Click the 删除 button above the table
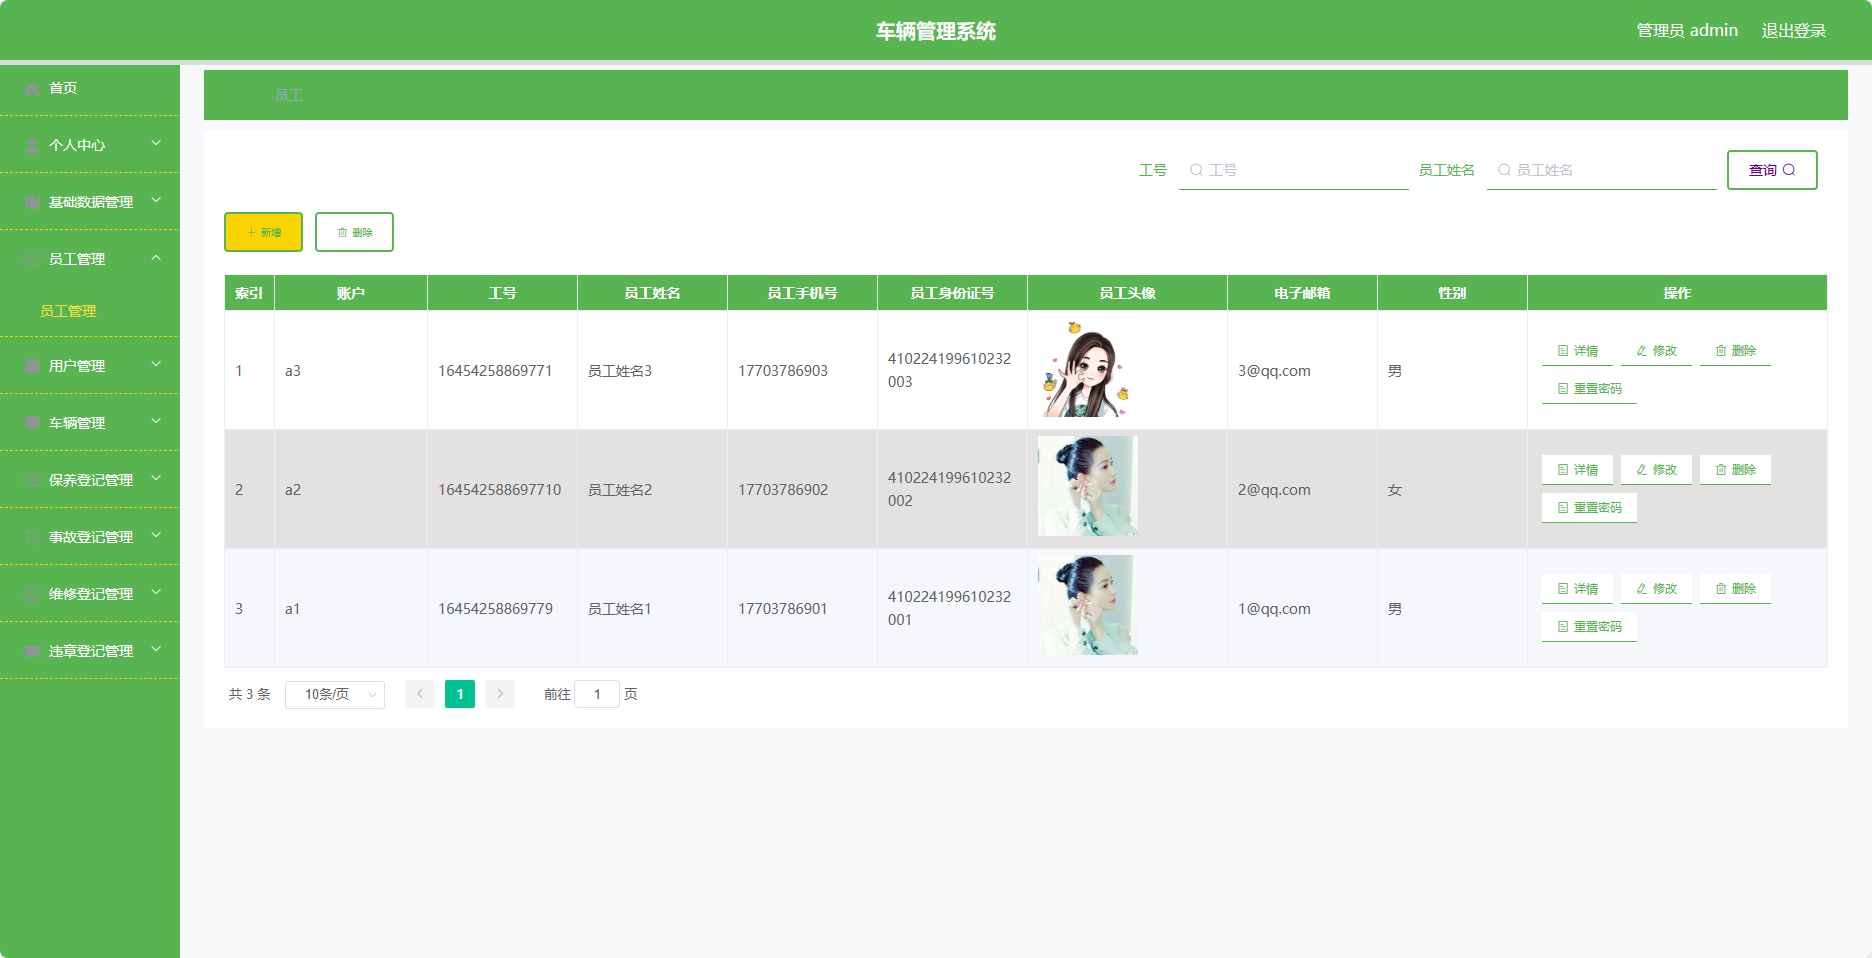This screenshot has height=958, width=1872. tap(354, 232)
